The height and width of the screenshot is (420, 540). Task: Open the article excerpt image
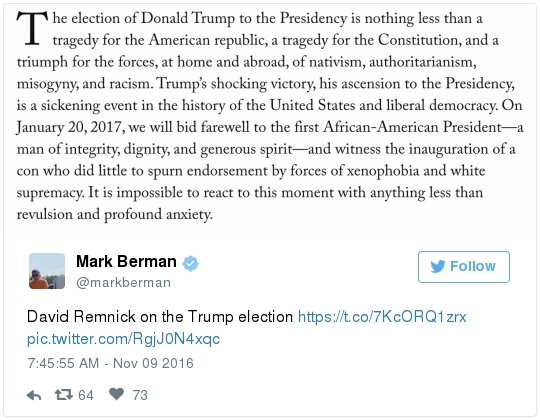270,116
